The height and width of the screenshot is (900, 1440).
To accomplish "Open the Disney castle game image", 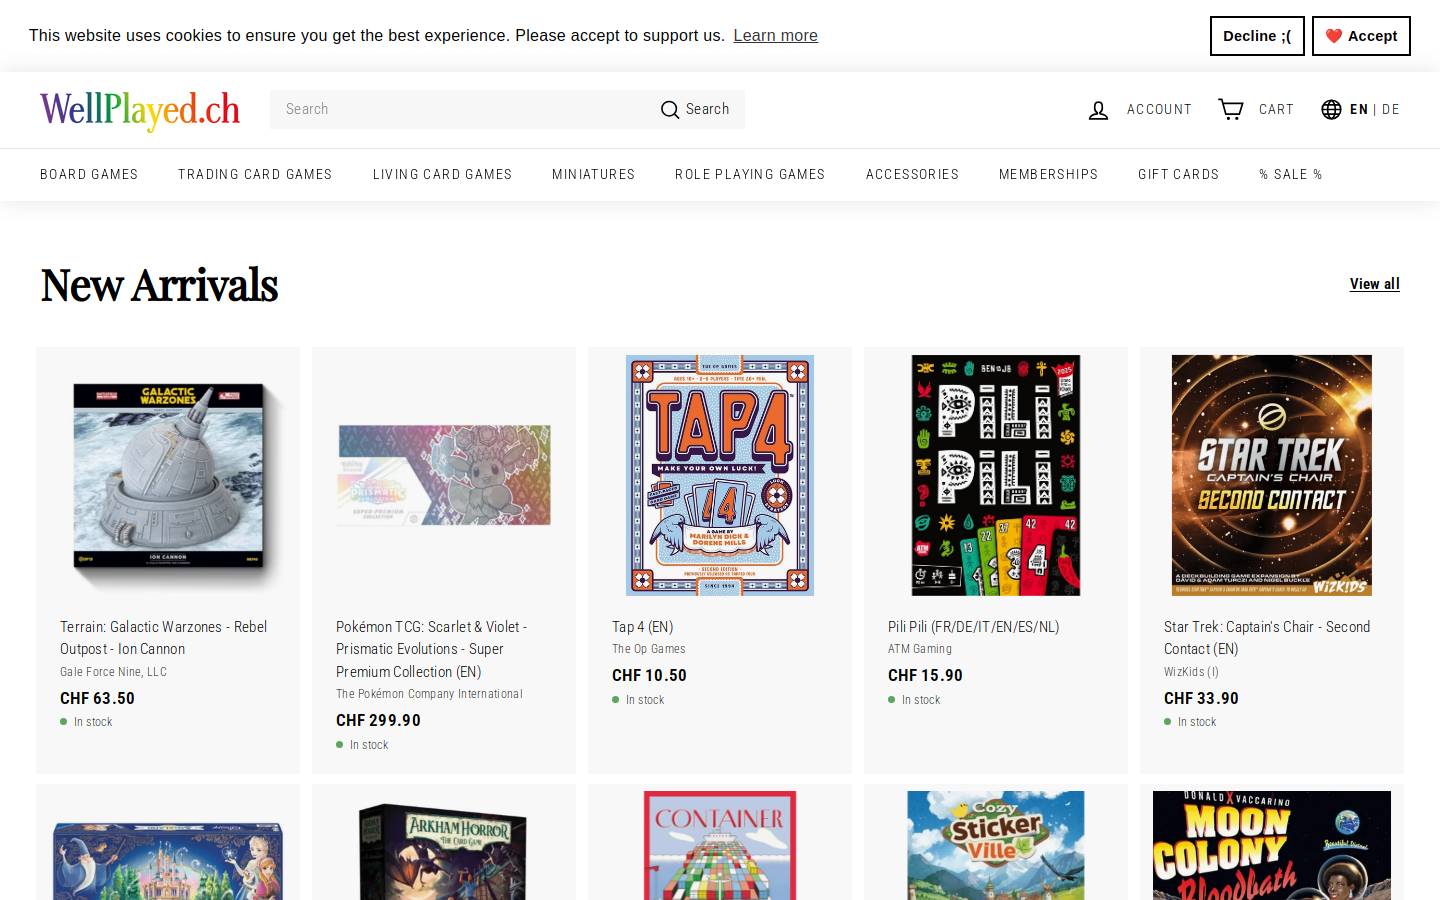I will 168,860.
